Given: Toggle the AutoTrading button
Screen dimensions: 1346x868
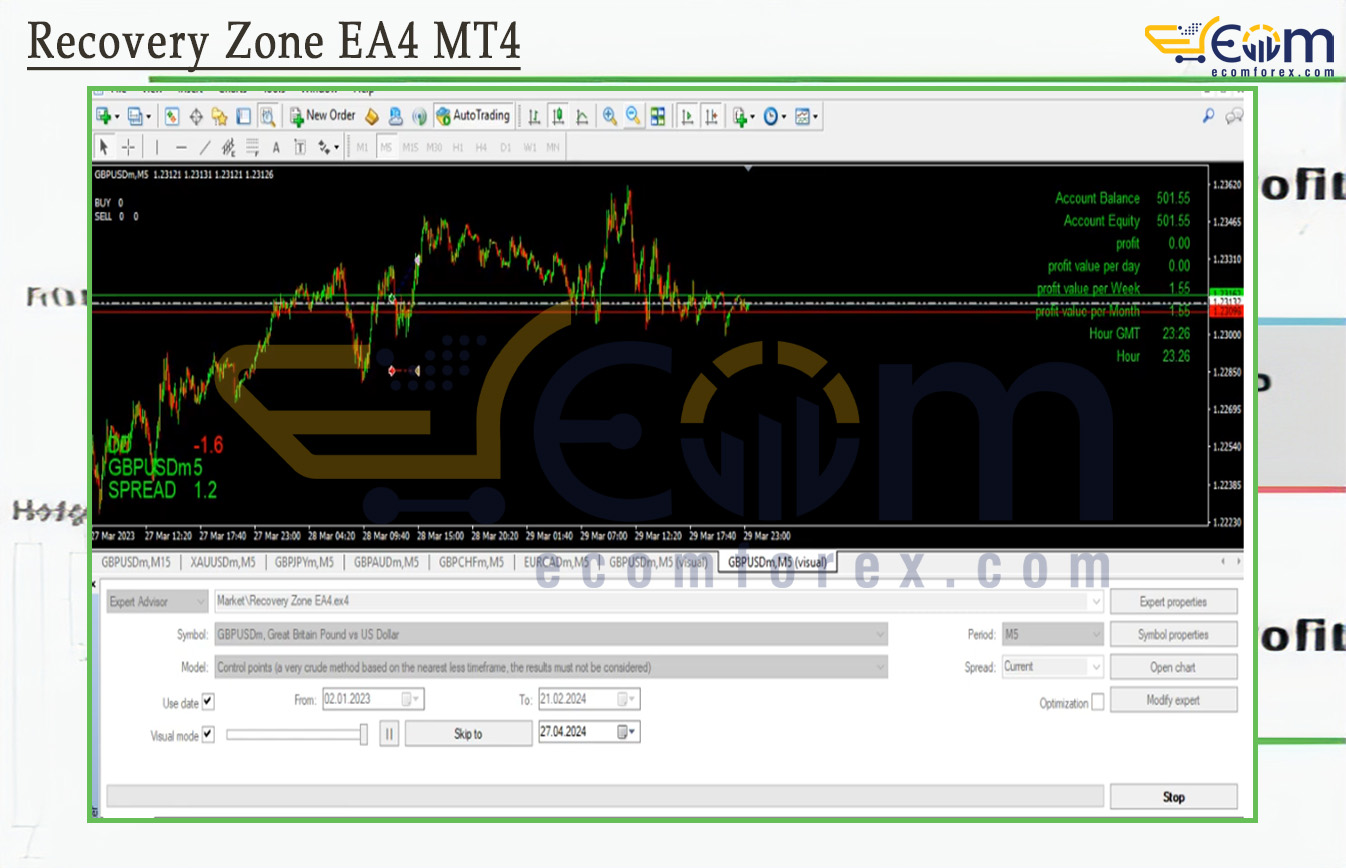Looking at the screenshot, I should [x=474, y=116].
